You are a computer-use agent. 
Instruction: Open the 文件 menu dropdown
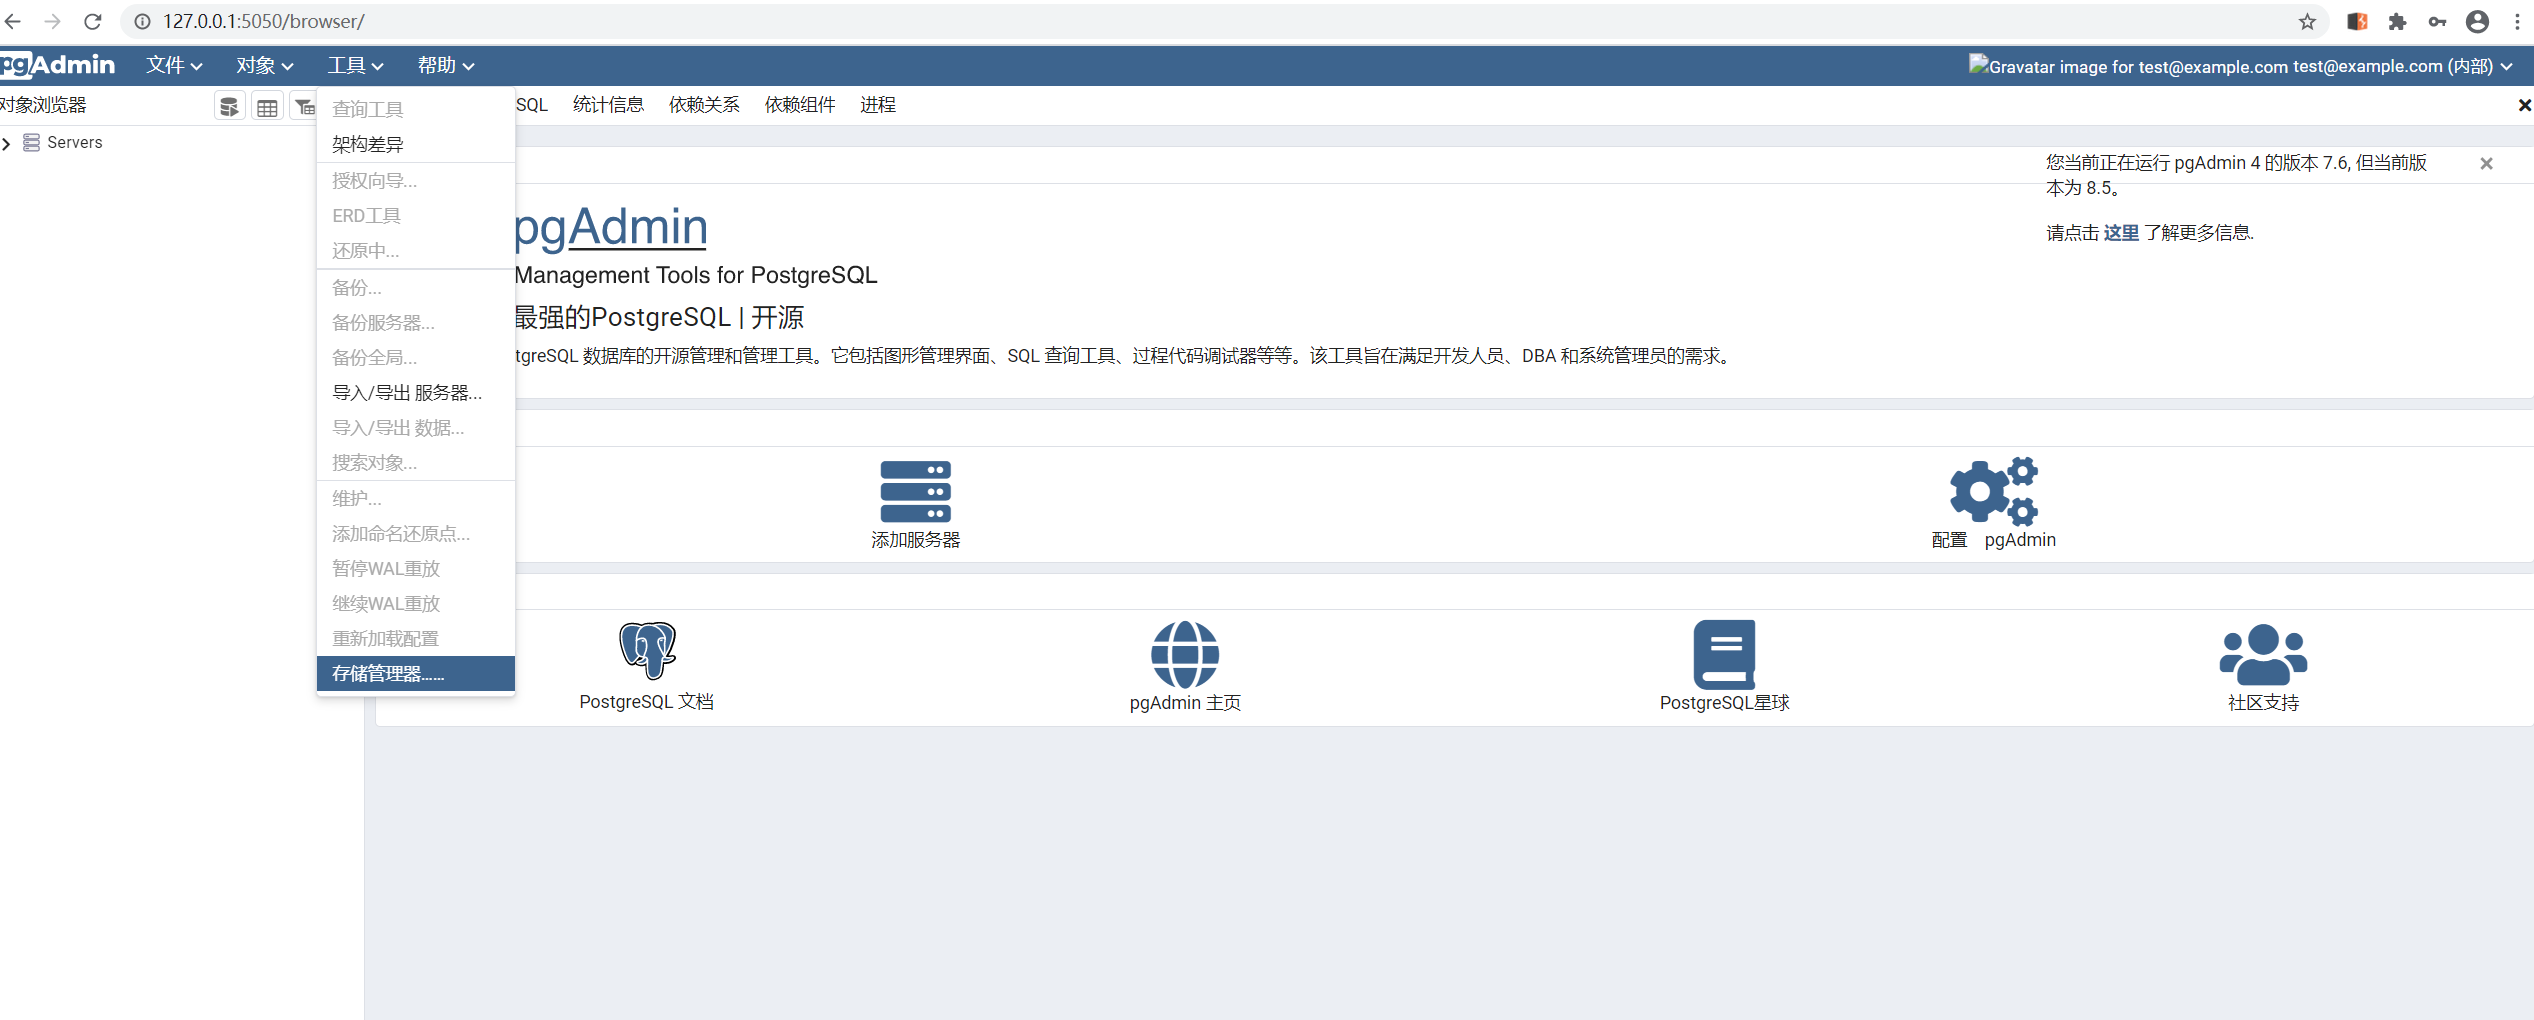click(174, 65)
